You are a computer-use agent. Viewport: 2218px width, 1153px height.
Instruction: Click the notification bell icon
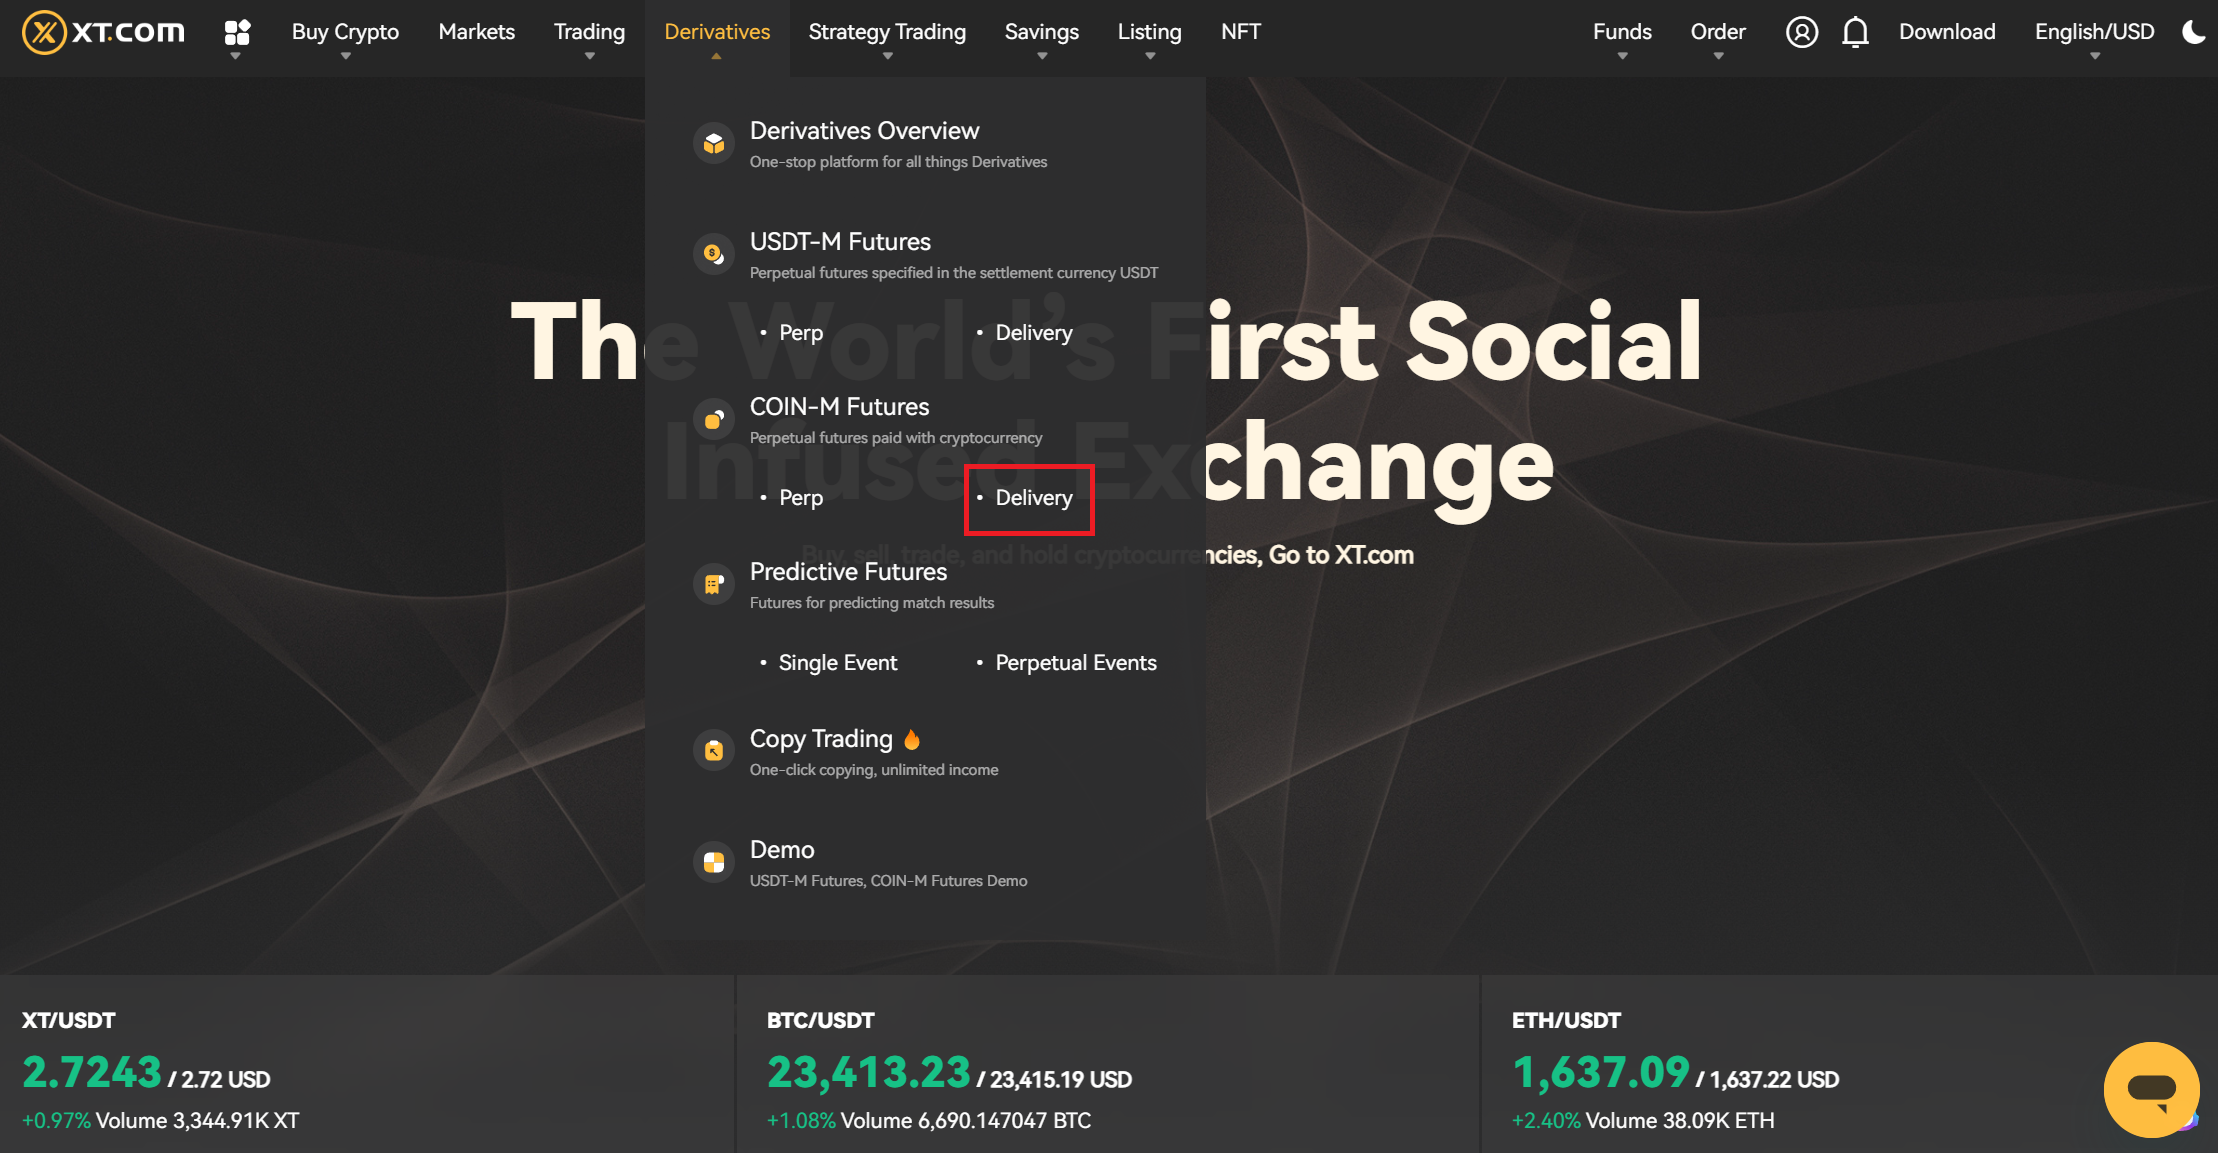(1855, 32)
